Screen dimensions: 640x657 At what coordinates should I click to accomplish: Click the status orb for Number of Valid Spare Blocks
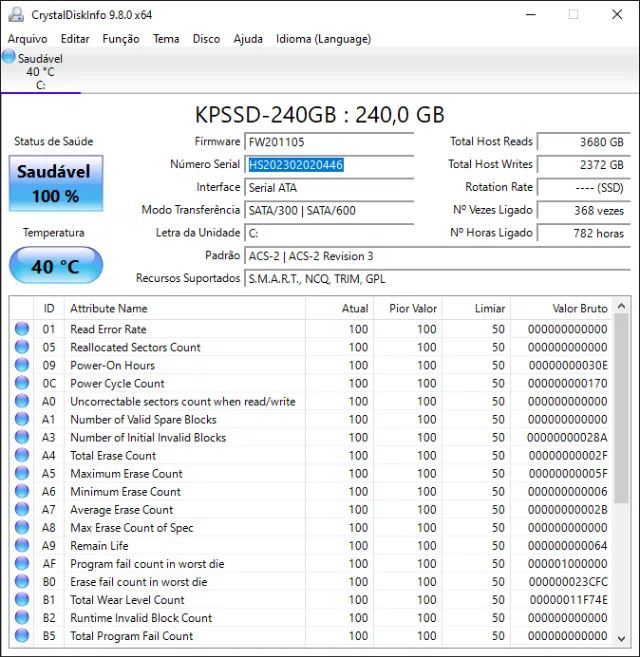point(22,419)
